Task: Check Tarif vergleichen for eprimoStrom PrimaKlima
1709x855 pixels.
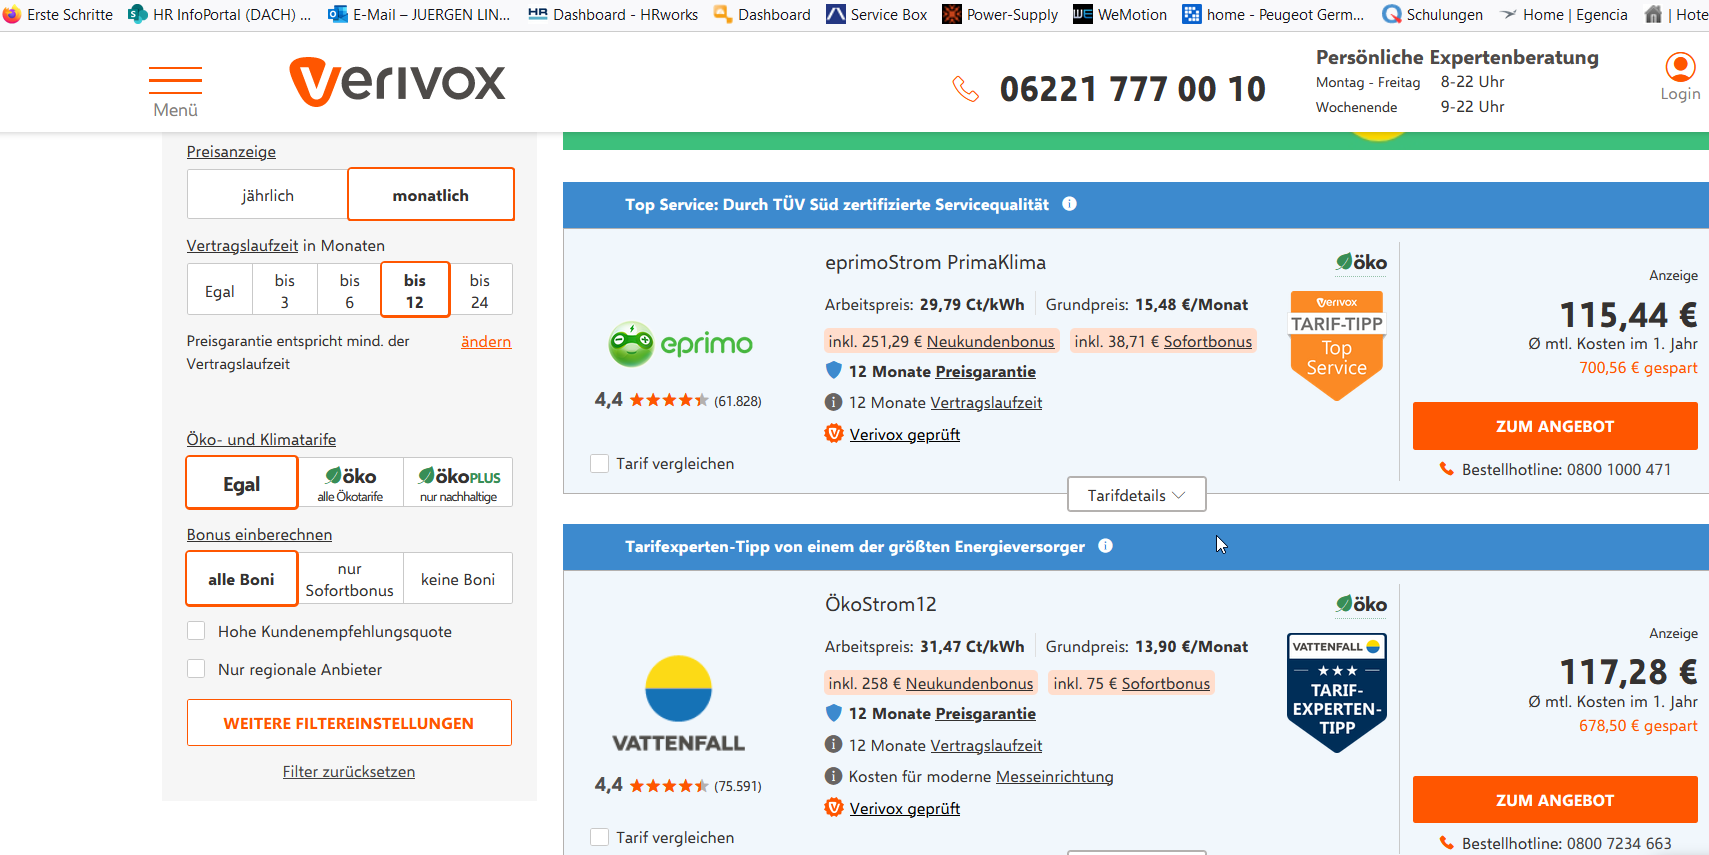Action: [600, 464]
